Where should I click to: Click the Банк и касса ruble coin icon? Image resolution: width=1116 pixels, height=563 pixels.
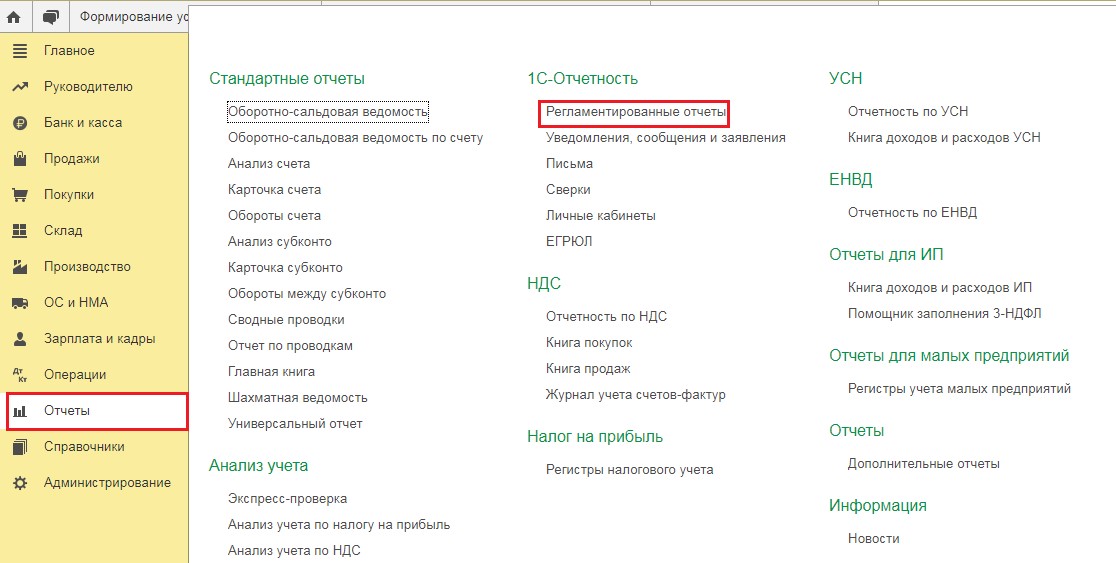pyautogui.click(x=20, y=123)
